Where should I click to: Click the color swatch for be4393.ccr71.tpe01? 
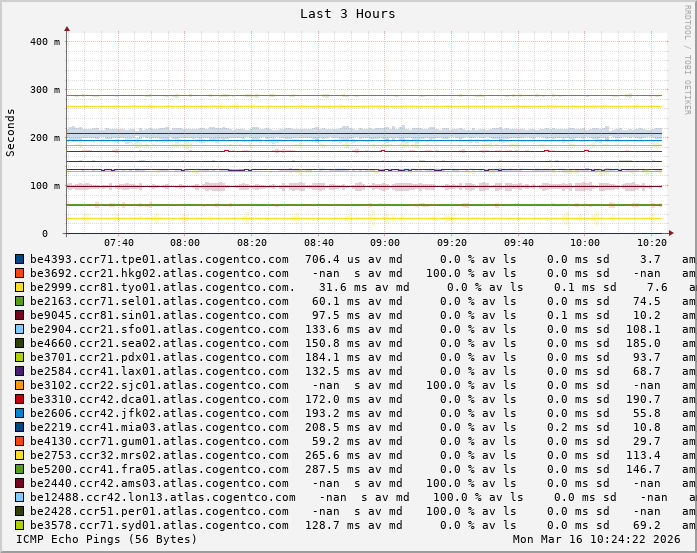(x=19, y=259)
